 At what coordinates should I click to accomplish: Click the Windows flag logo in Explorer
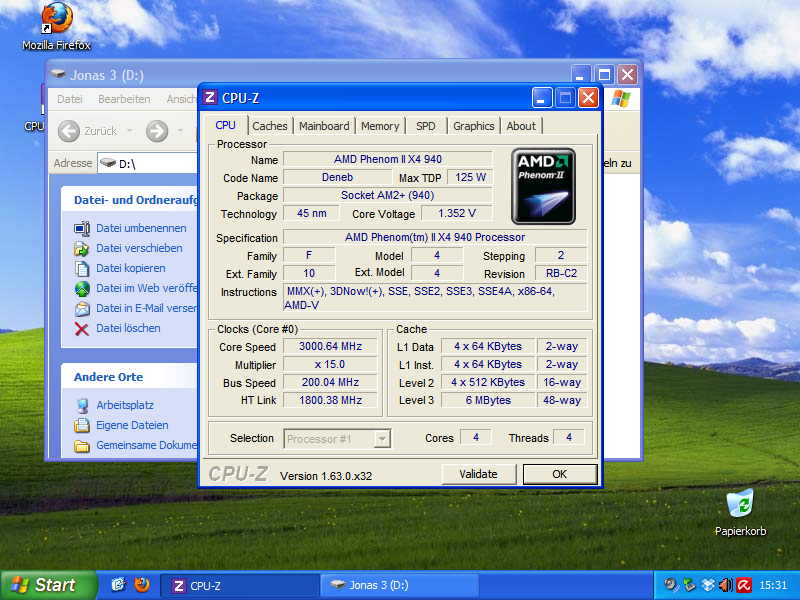click(x=620, y=98)
